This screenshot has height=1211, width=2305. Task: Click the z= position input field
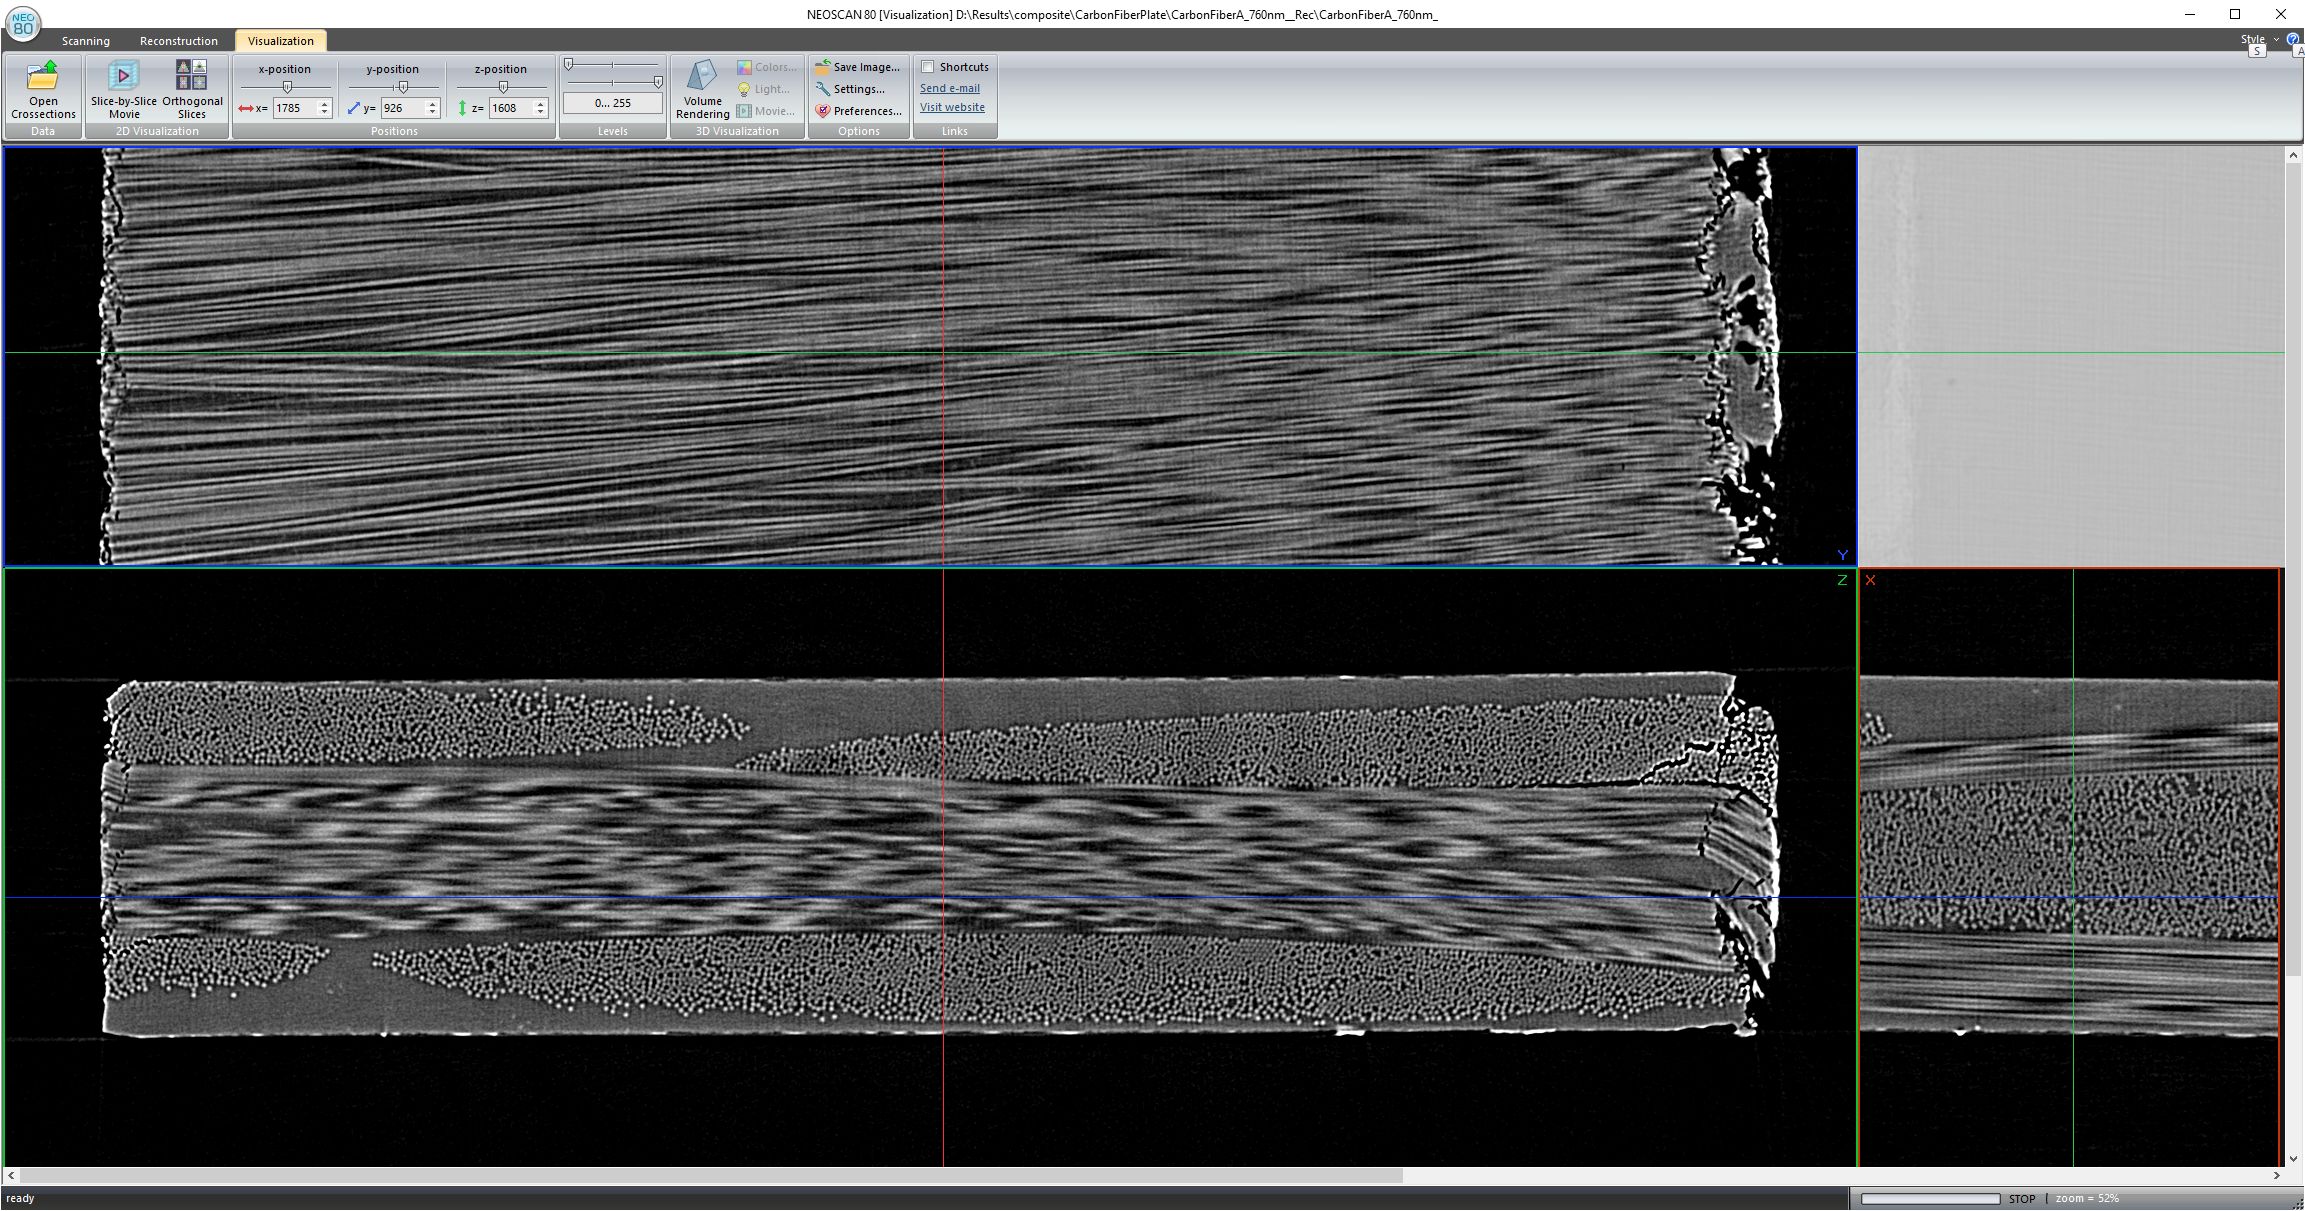click(x=510, y=108)
